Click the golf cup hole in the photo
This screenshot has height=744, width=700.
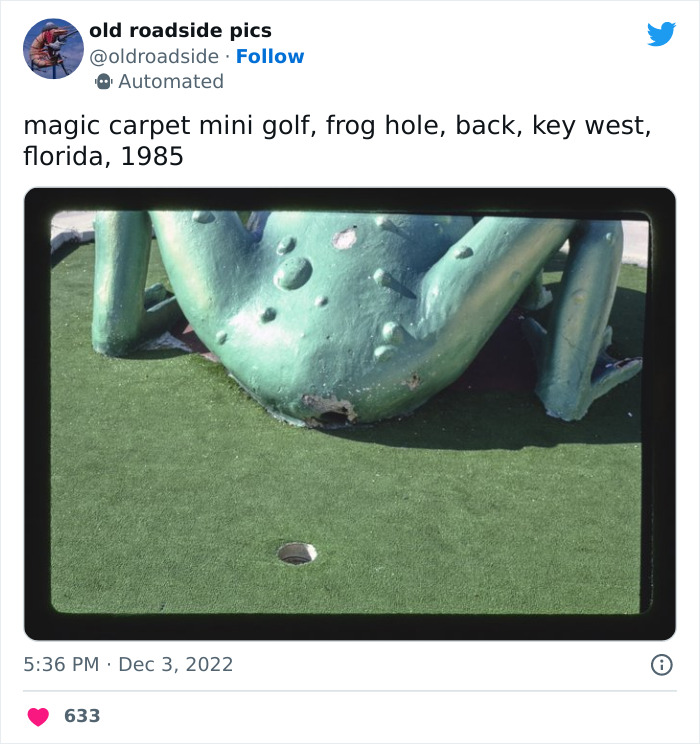point(297,554)
